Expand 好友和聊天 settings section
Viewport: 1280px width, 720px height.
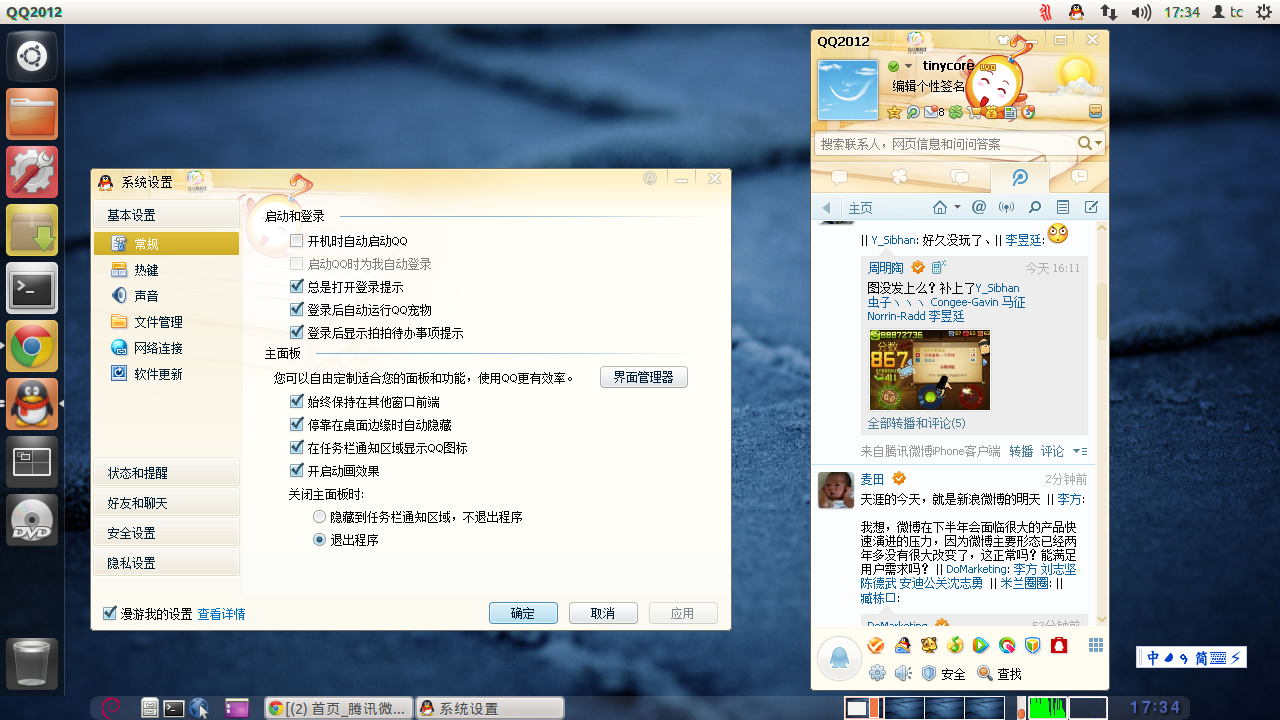point(166,503)
